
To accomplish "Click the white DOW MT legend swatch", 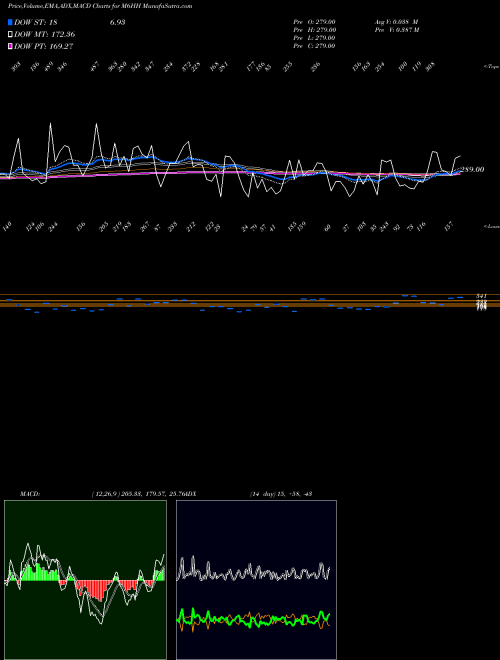I will pos(11,35).
